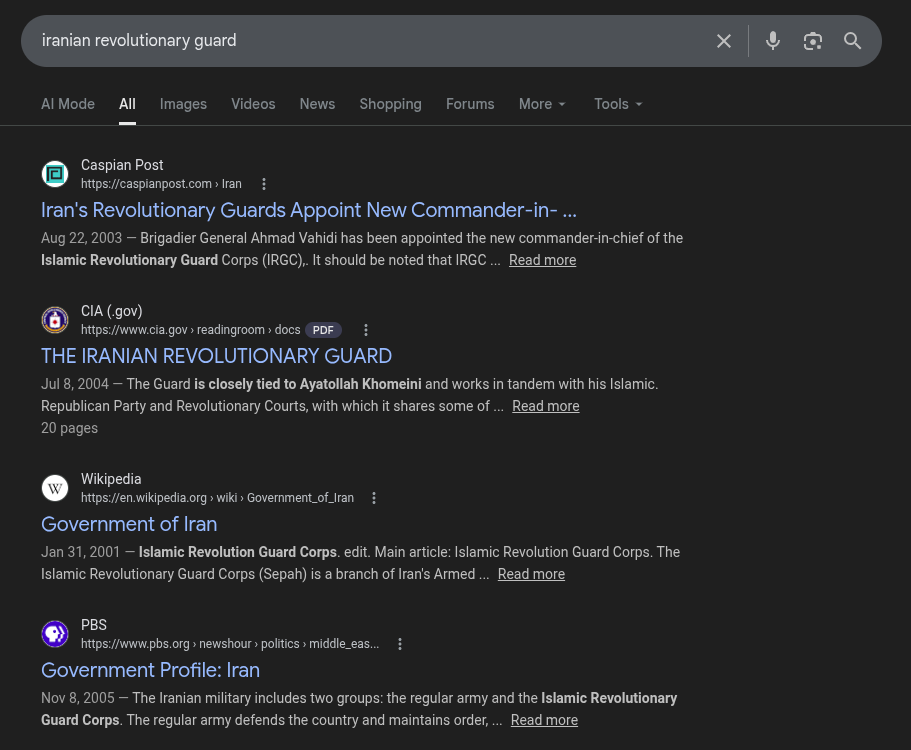
Task: Click the Caspian Post favicon
Action: pos(55,174)
